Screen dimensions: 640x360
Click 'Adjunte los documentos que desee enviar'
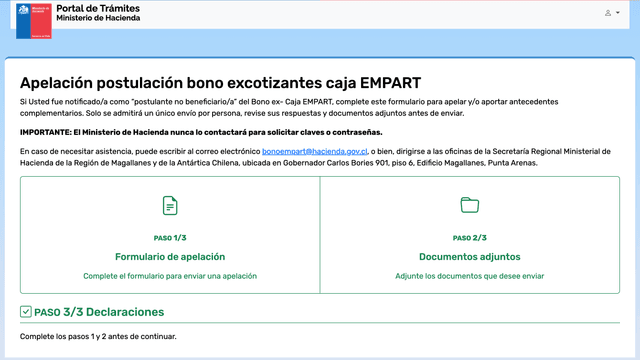[469, 276]
